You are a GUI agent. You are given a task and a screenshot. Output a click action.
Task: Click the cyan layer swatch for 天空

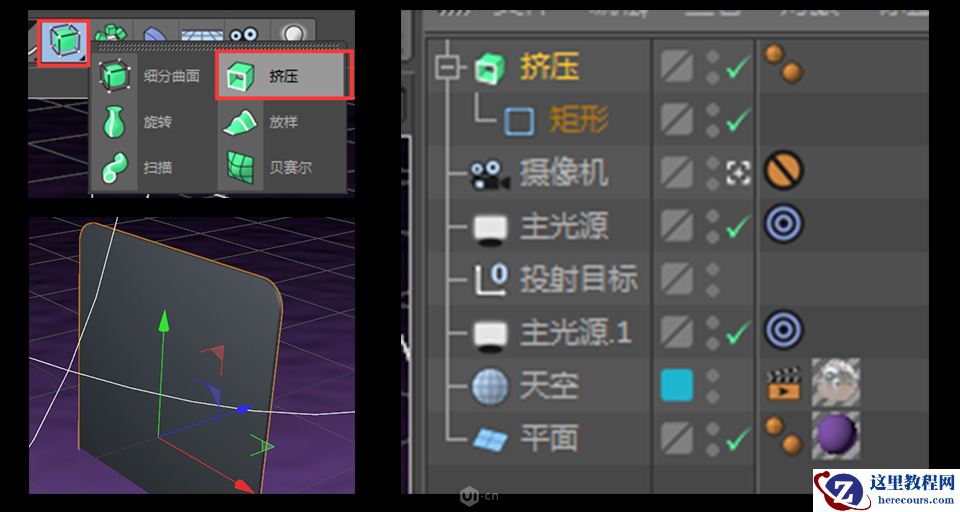(x=677, y=385)
